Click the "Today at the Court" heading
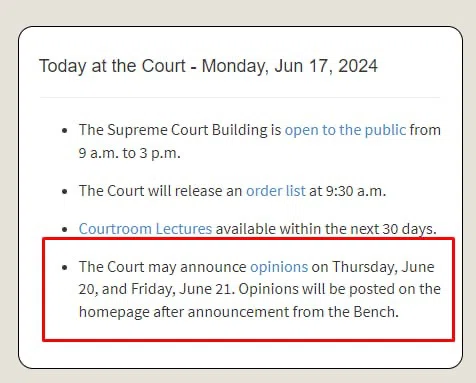 [112, 66]
